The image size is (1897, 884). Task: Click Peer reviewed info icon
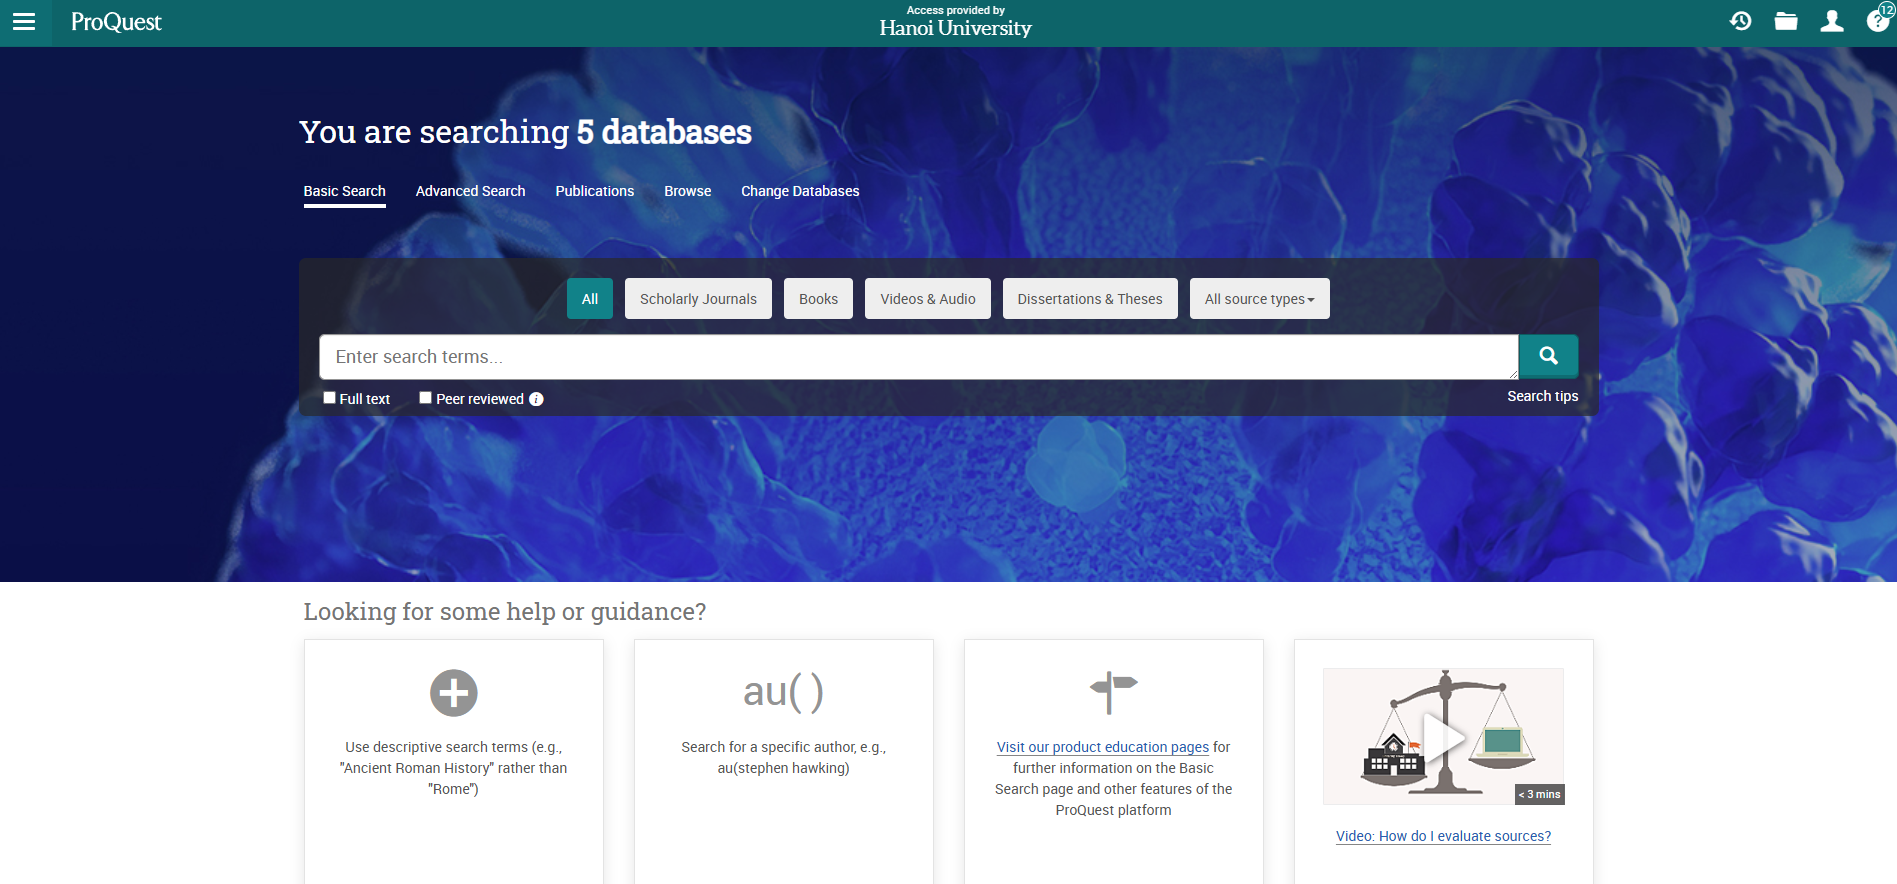[537, 399]
